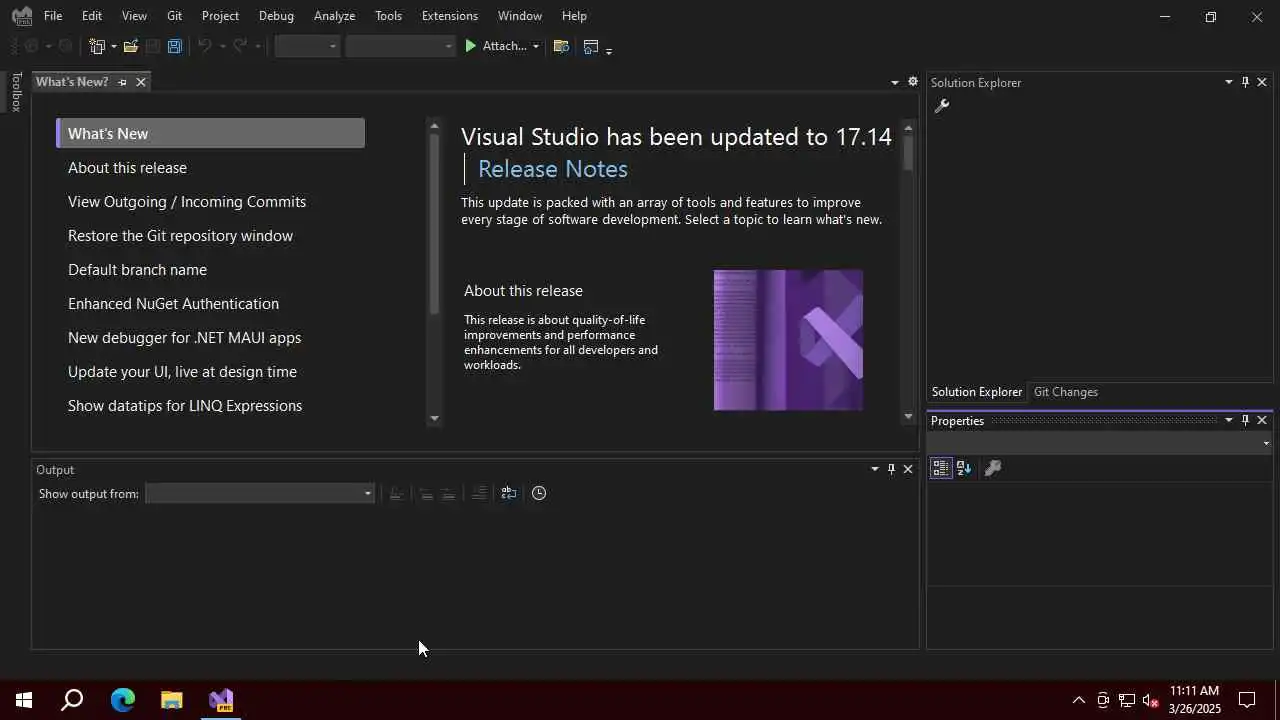Click Visual Studio taskbar icon
The width and height of the screenshot is (1280, 720).
[221, 700]
